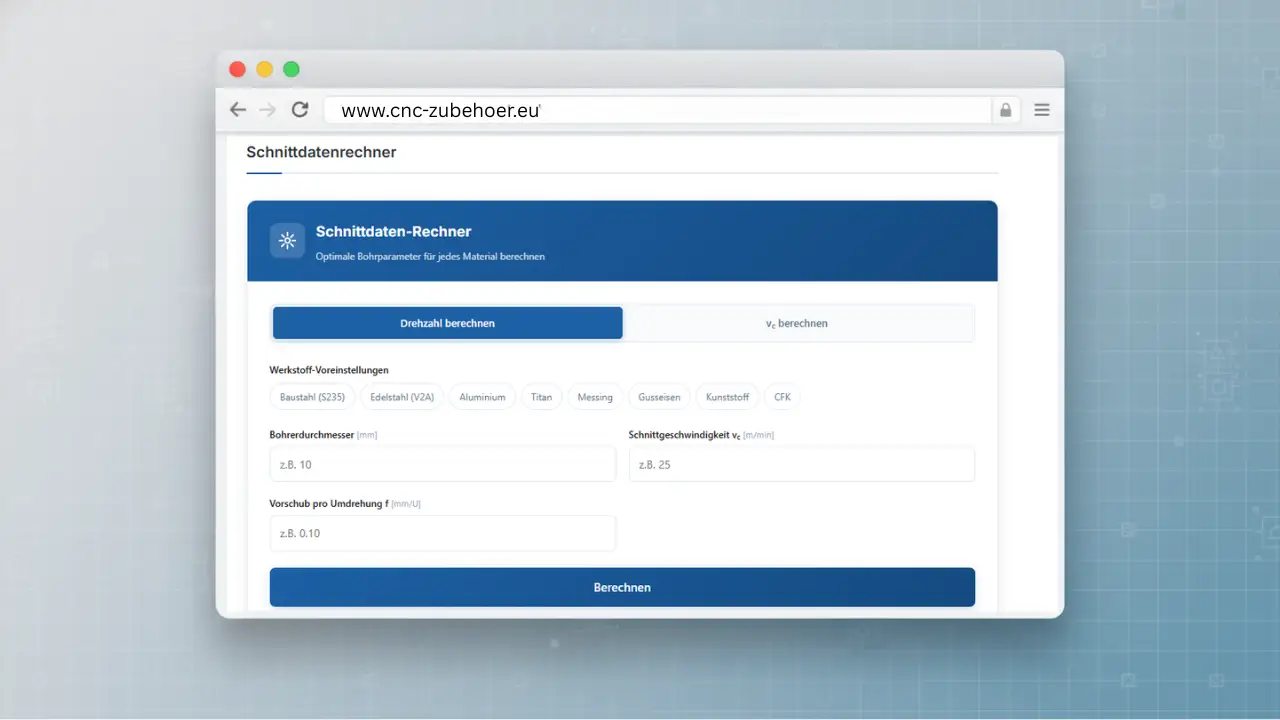Click the Vorschub pro Umdrehung input field
The height and width of the screenshot is (720, 1280).
point(443,533)
